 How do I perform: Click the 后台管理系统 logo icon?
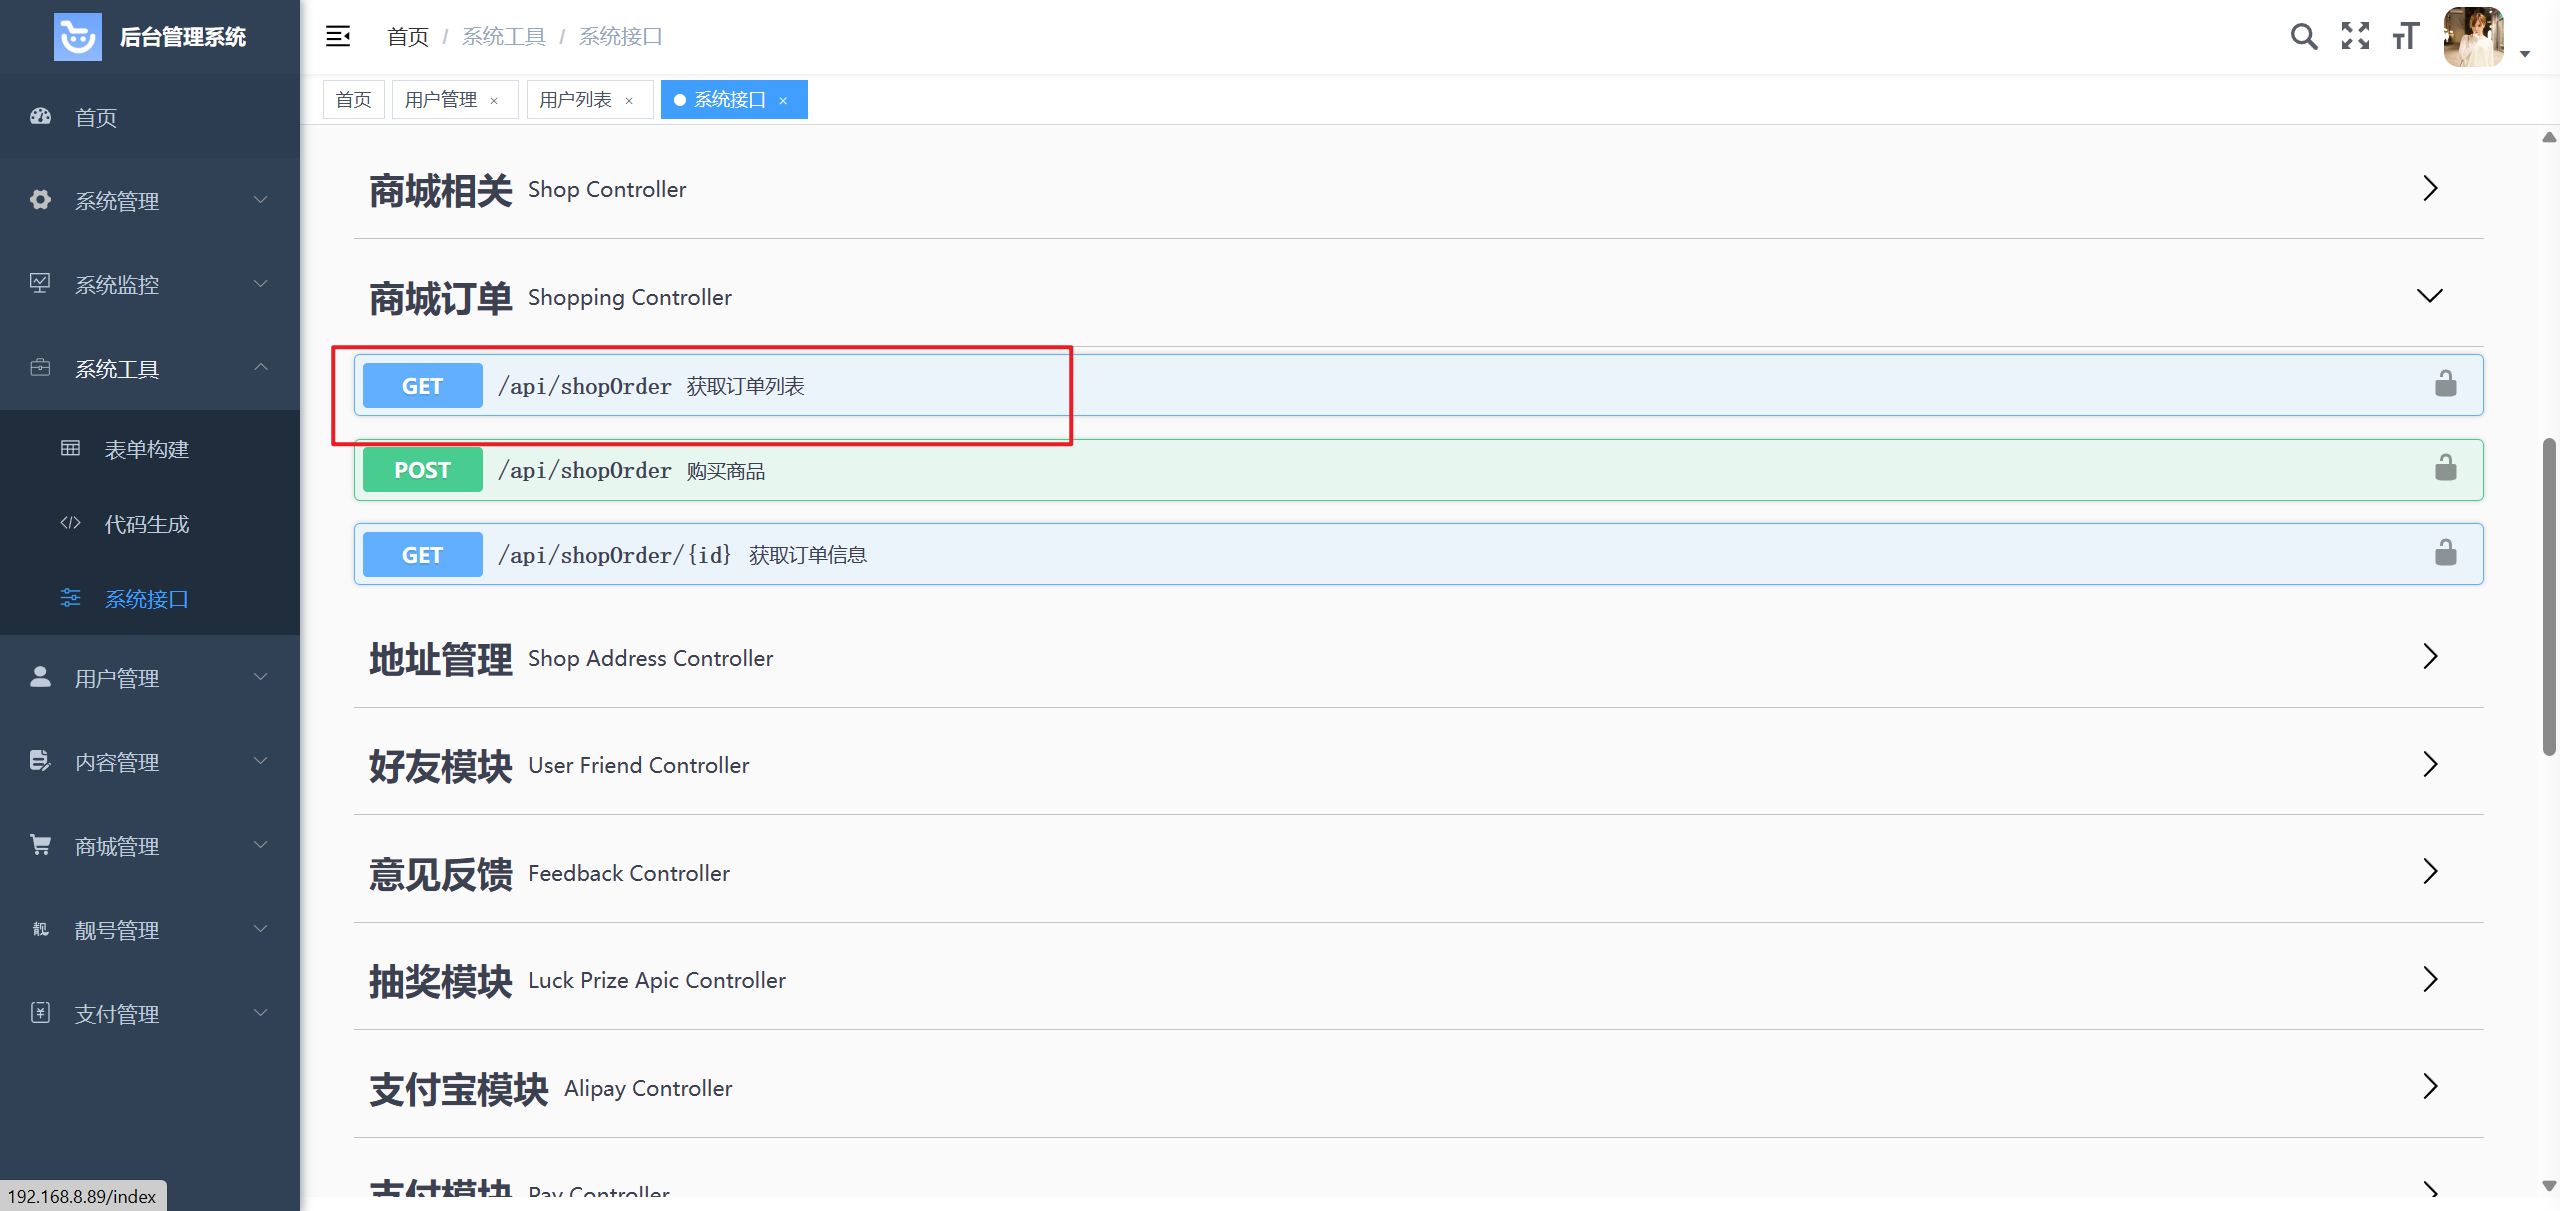tap(77, 37)
